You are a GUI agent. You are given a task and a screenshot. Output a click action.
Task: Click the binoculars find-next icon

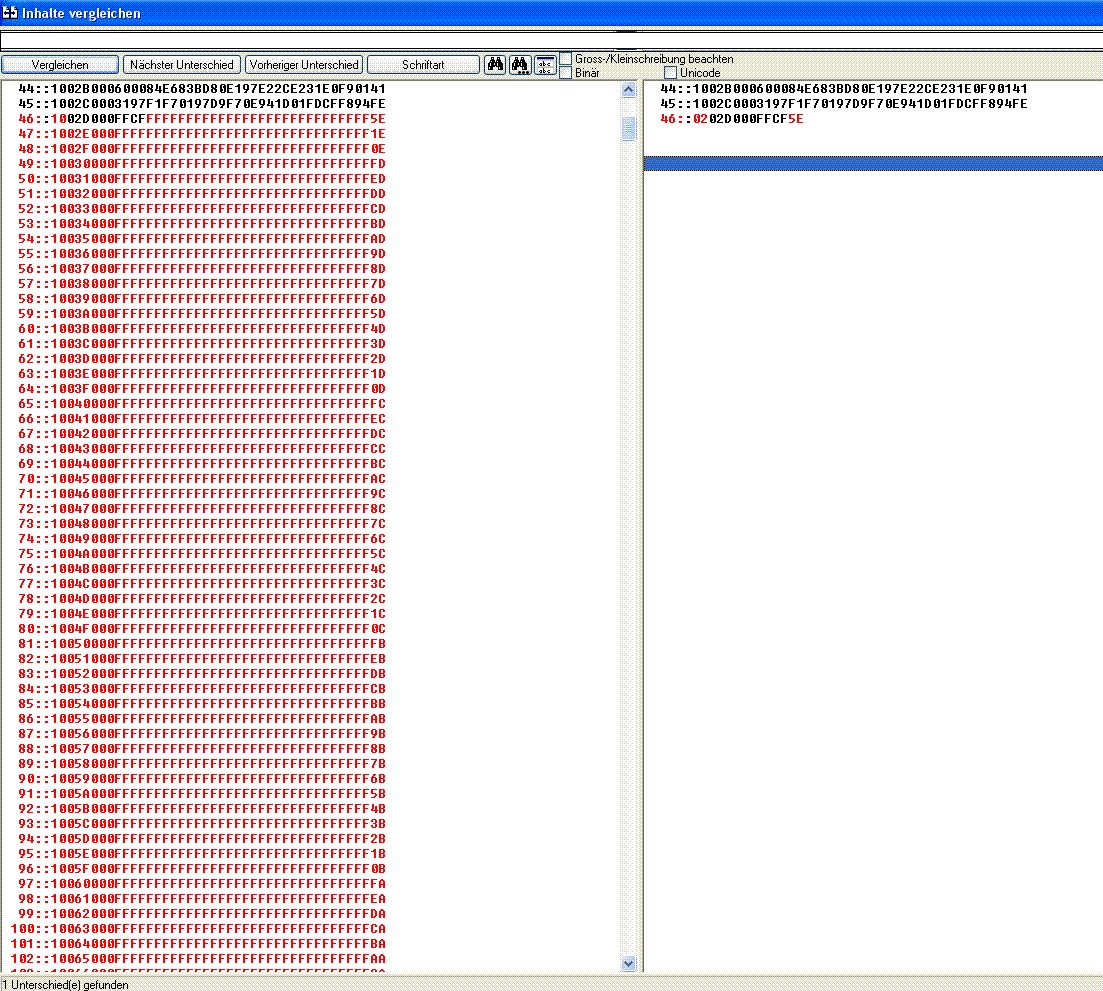click(x=520, y=65)
